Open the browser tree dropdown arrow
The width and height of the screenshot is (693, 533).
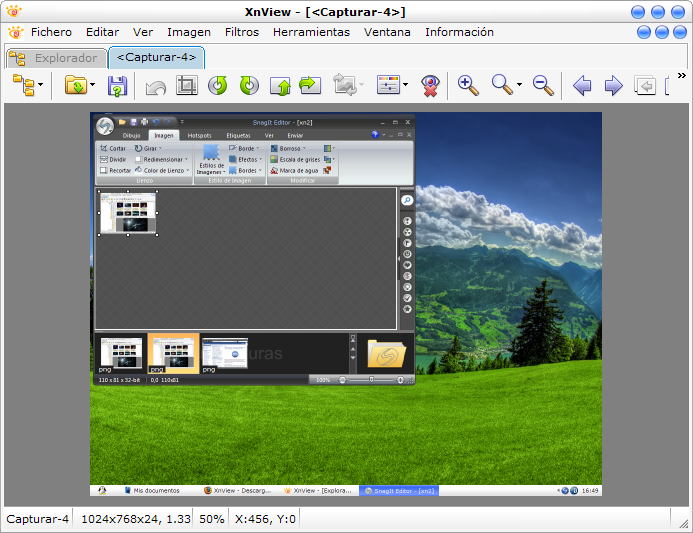click(x=41, y=86)
